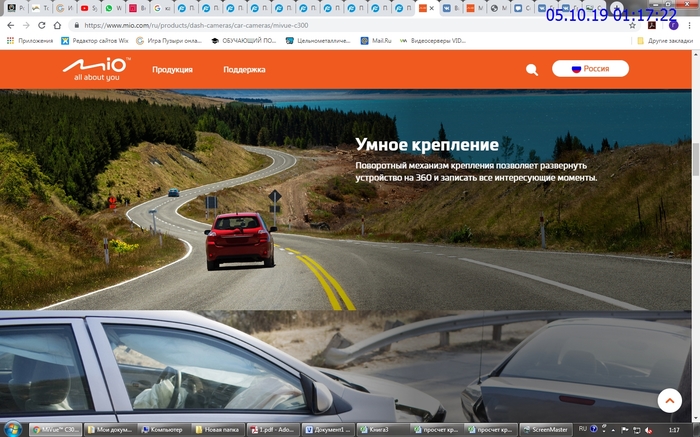Viewport: 700px width, 437px height.
Task: Open the Mail.Ru bookmark
Action: coord(375,41)
